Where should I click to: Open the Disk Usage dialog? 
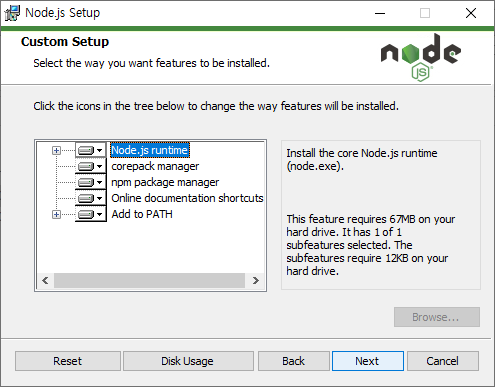(x=188, y=361)
